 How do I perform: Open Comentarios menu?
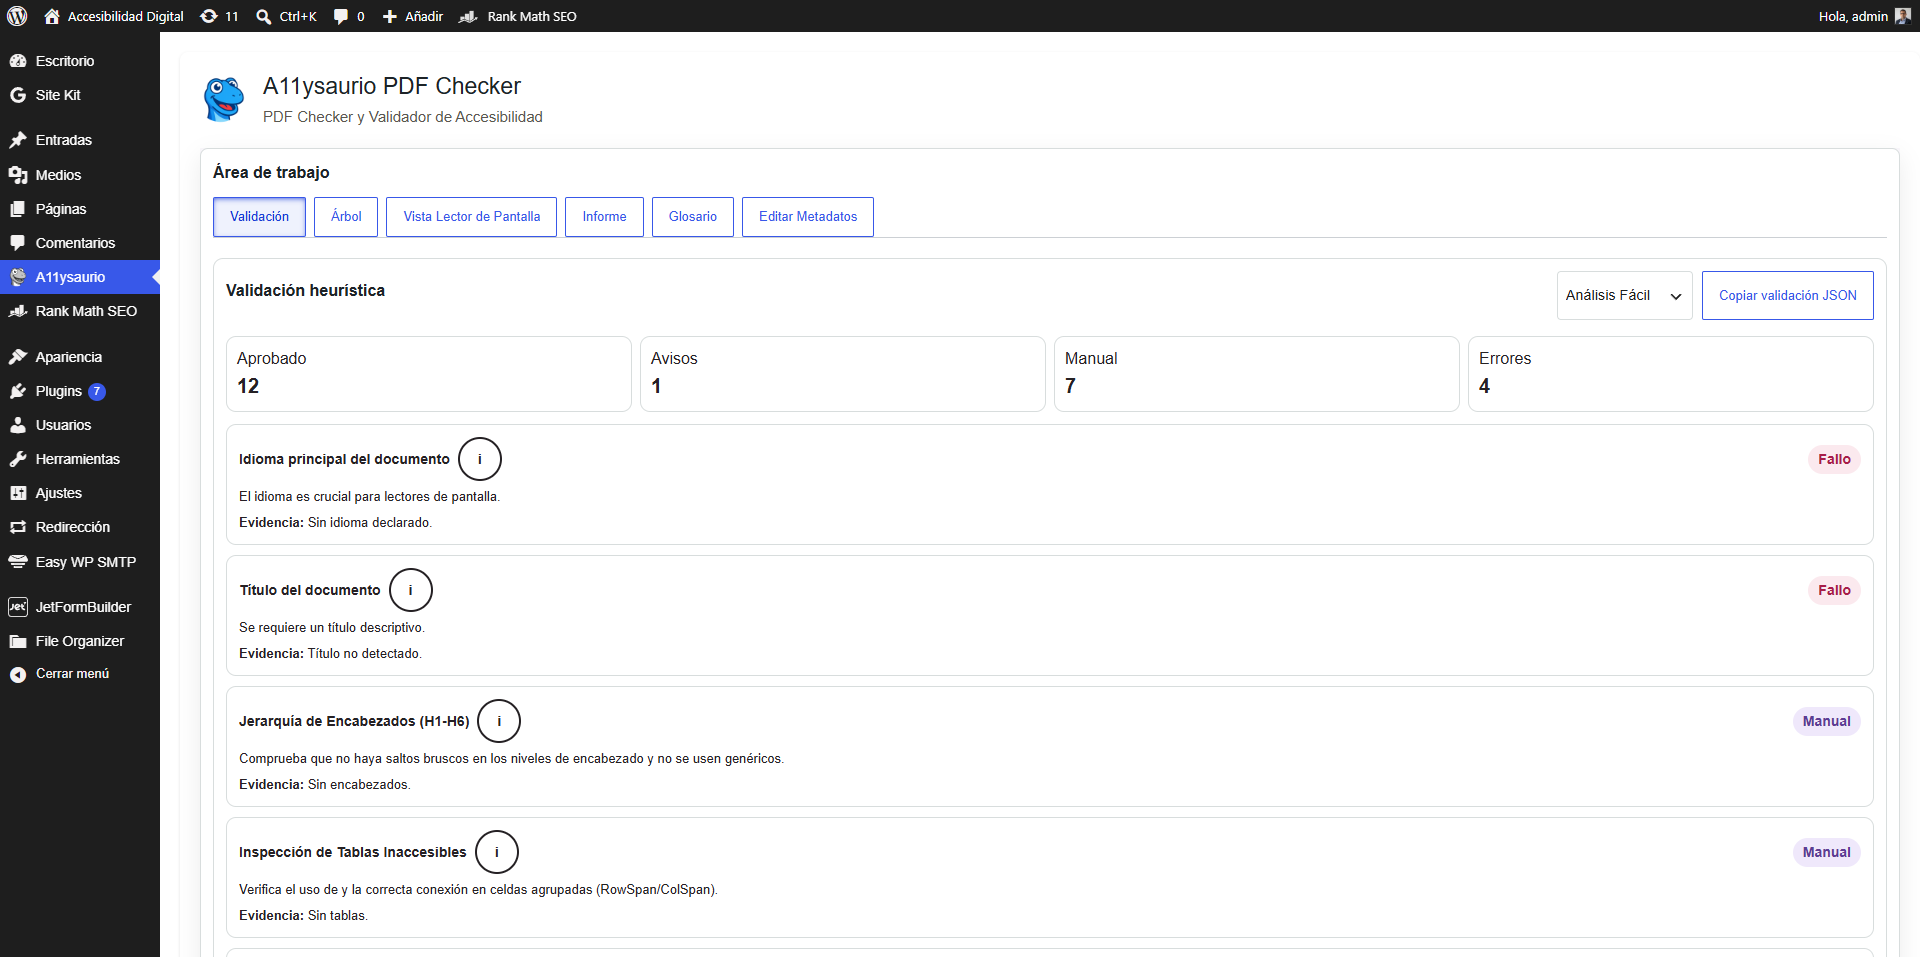pyautogui.click(x=80, y=243)
